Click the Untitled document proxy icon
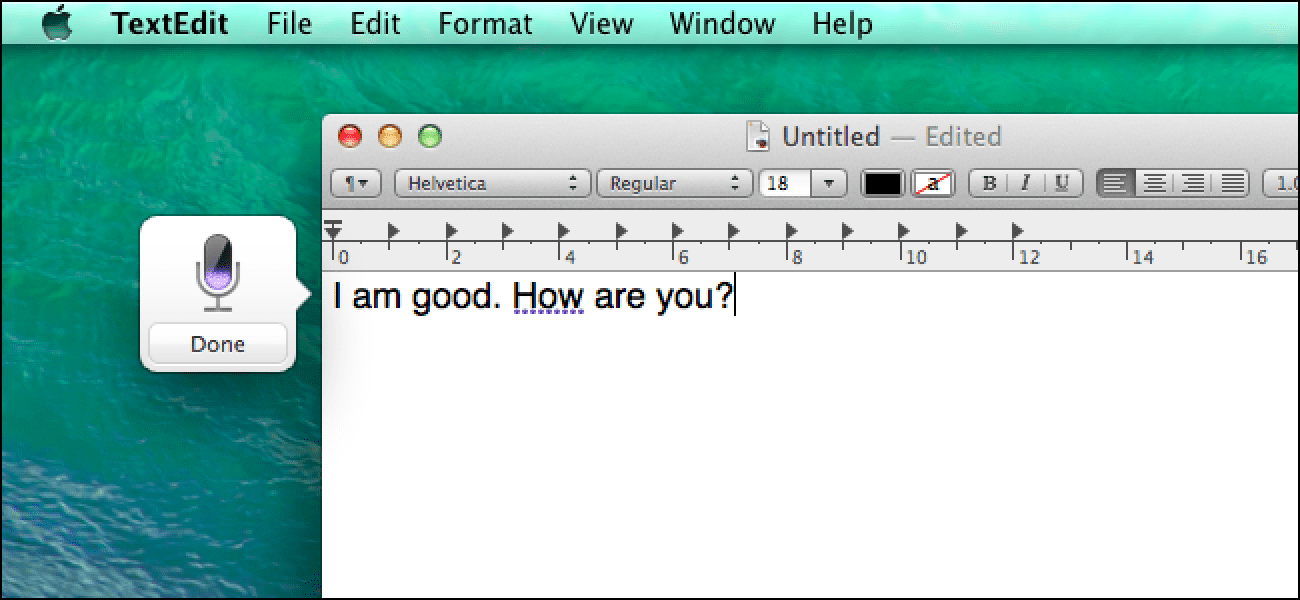The width and height of the screenshot is (1300, 600). click(x=759, y=137)
